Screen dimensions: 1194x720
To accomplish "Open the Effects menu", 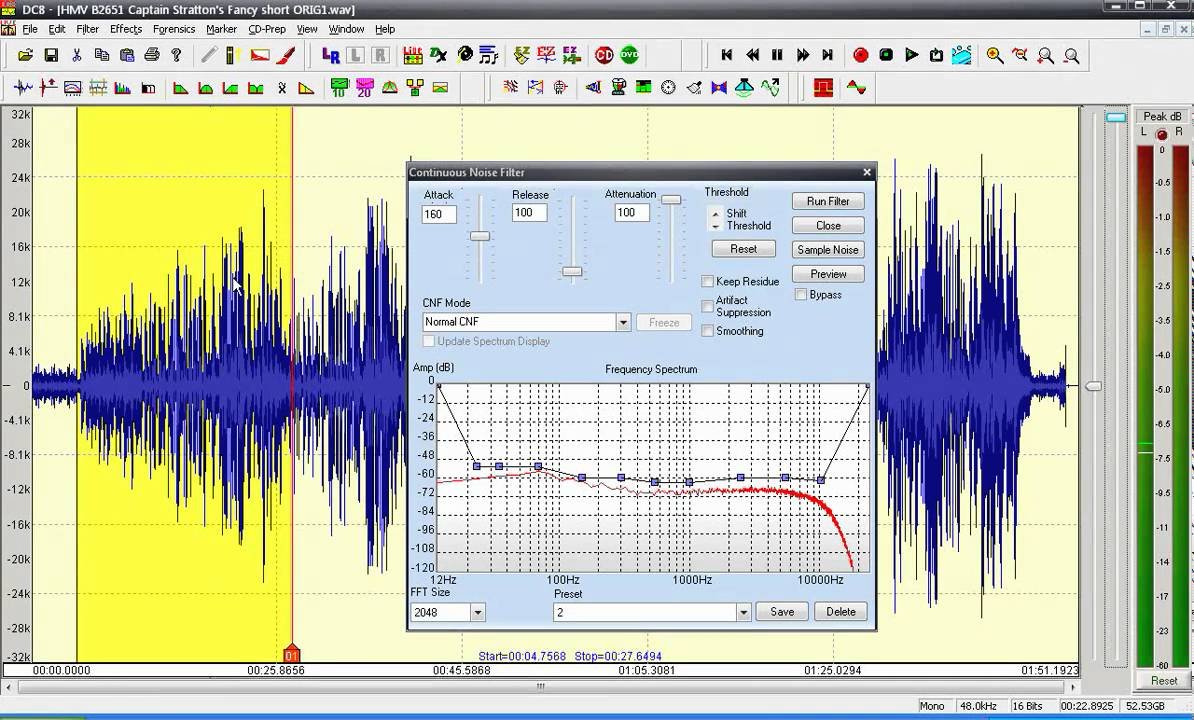I will [126, 29].
